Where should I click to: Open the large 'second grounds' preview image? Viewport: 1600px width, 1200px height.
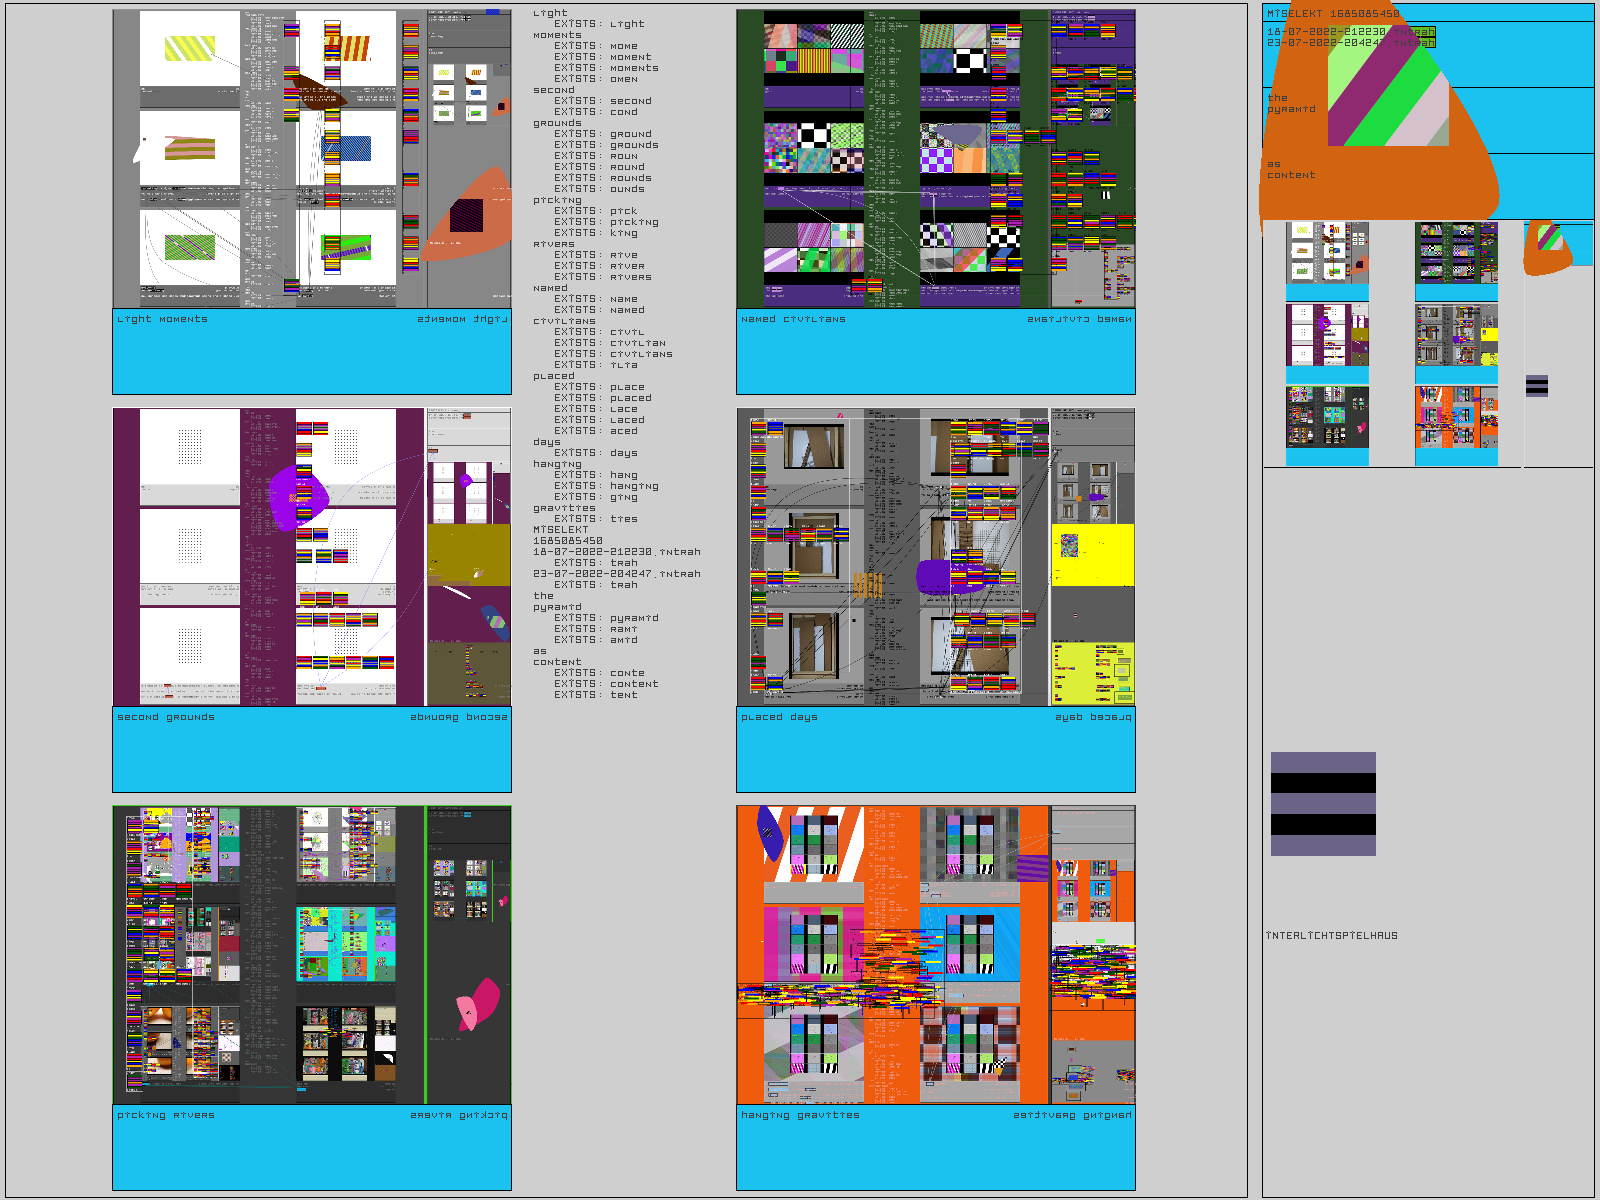312,557
